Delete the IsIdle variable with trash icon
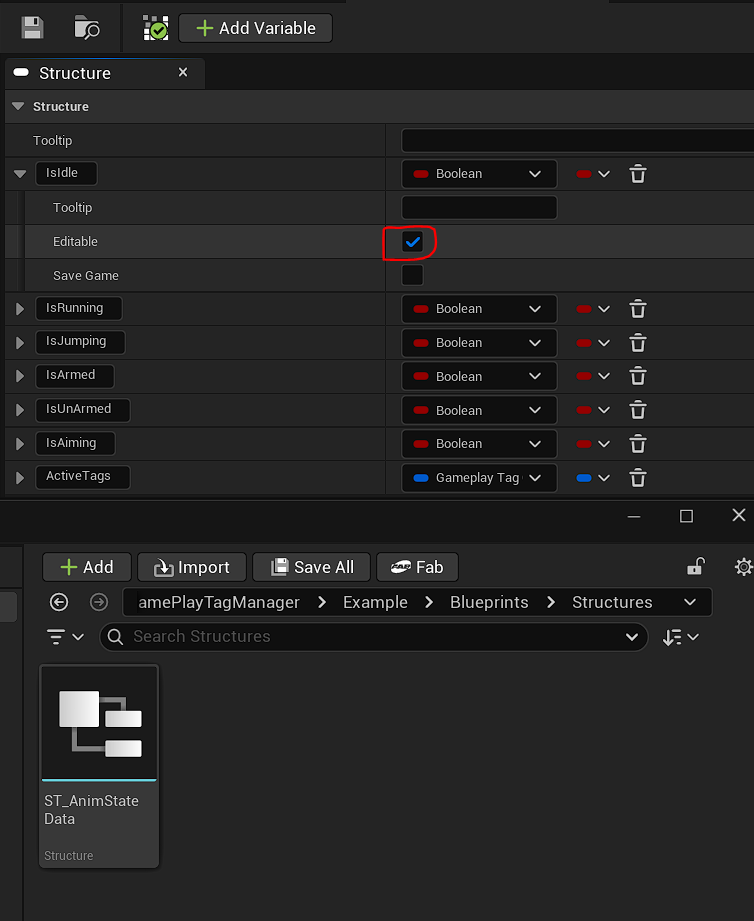The image size is (754, 921). (x=638, y=174)
